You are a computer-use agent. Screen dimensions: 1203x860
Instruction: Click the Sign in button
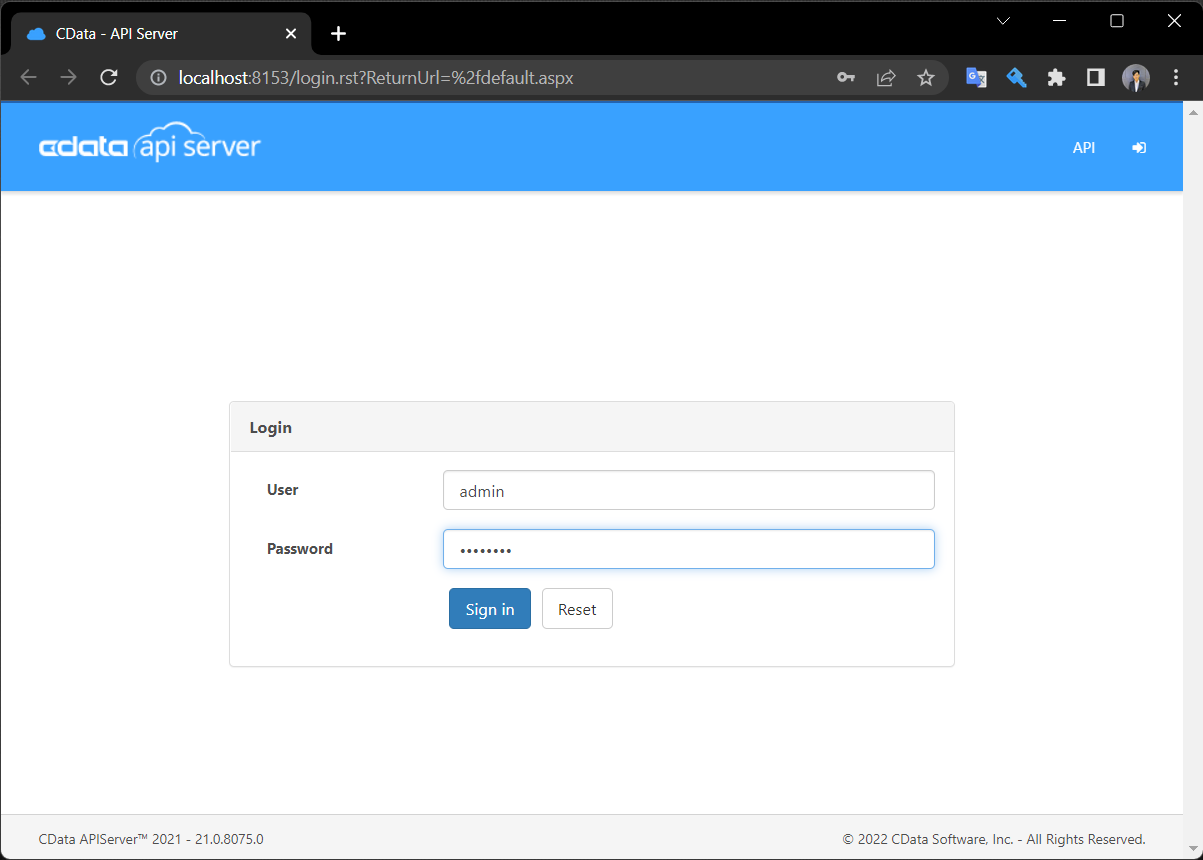click(490, 609)
